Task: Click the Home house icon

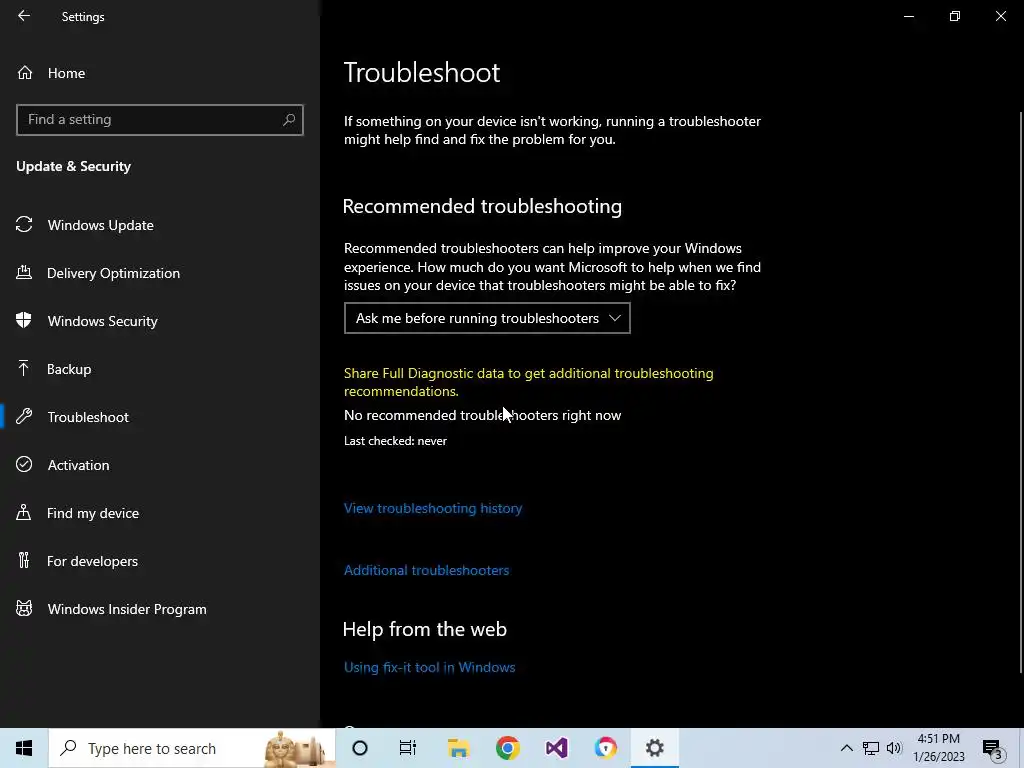Action: coord(25,73)
